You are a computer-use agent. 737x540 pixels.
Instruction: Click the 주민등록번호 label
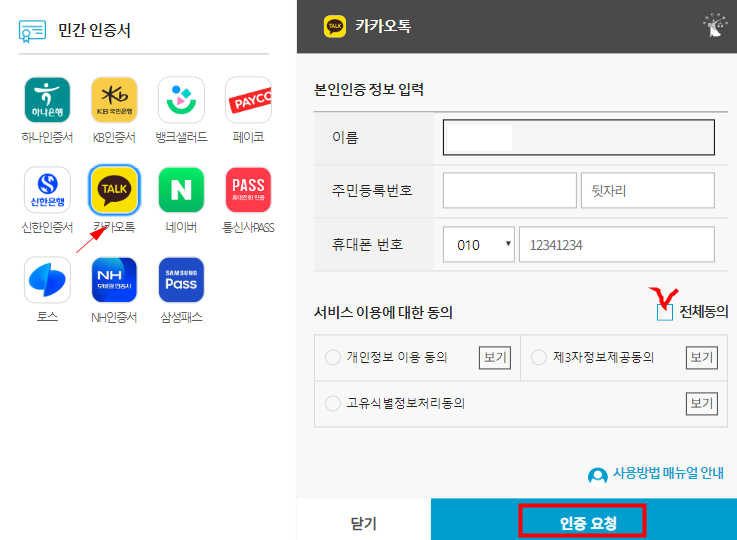pyautogui.click(x=372, y=190)
